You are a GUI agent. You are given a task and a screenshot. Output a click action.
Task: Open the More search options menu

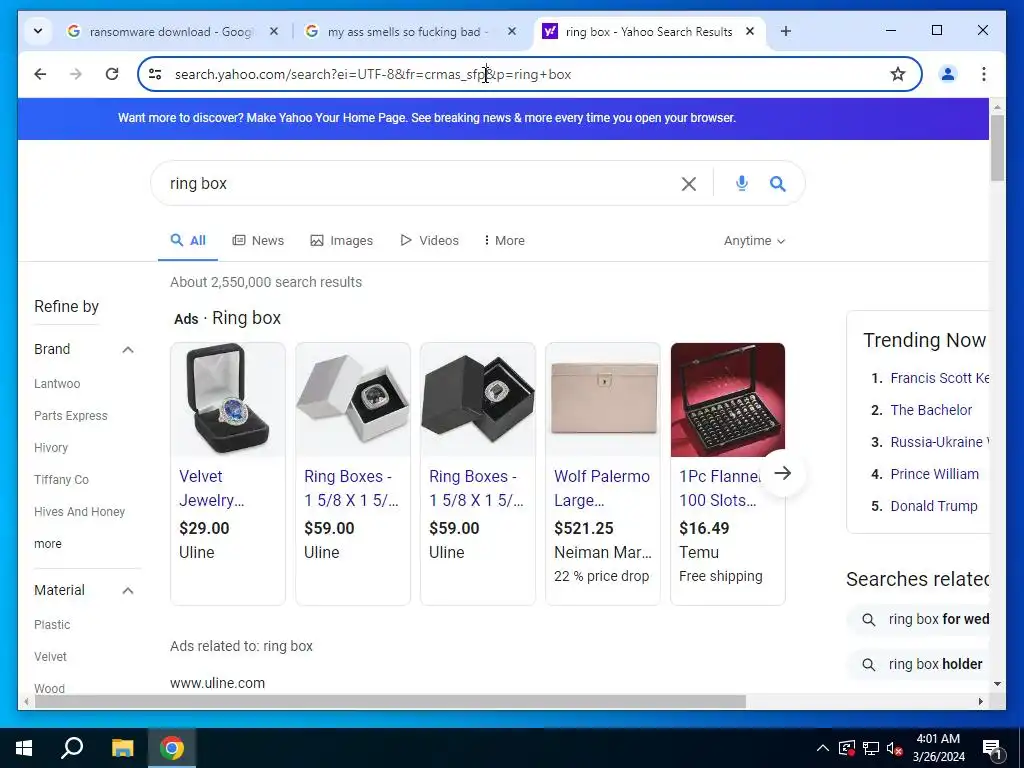504,240
